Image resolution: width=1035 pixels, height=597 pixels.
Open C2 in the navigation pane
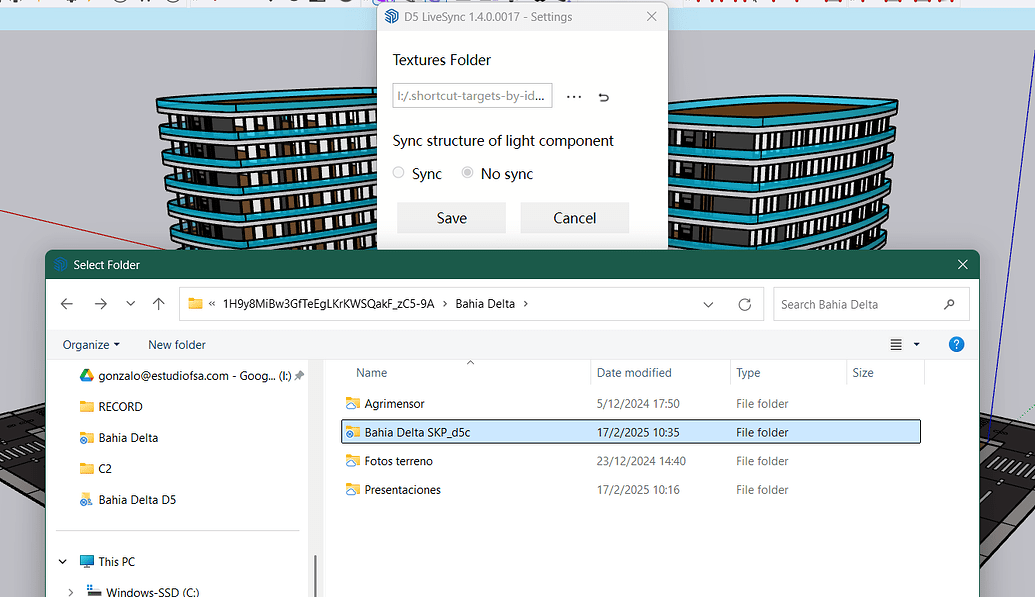pos(105,469)
